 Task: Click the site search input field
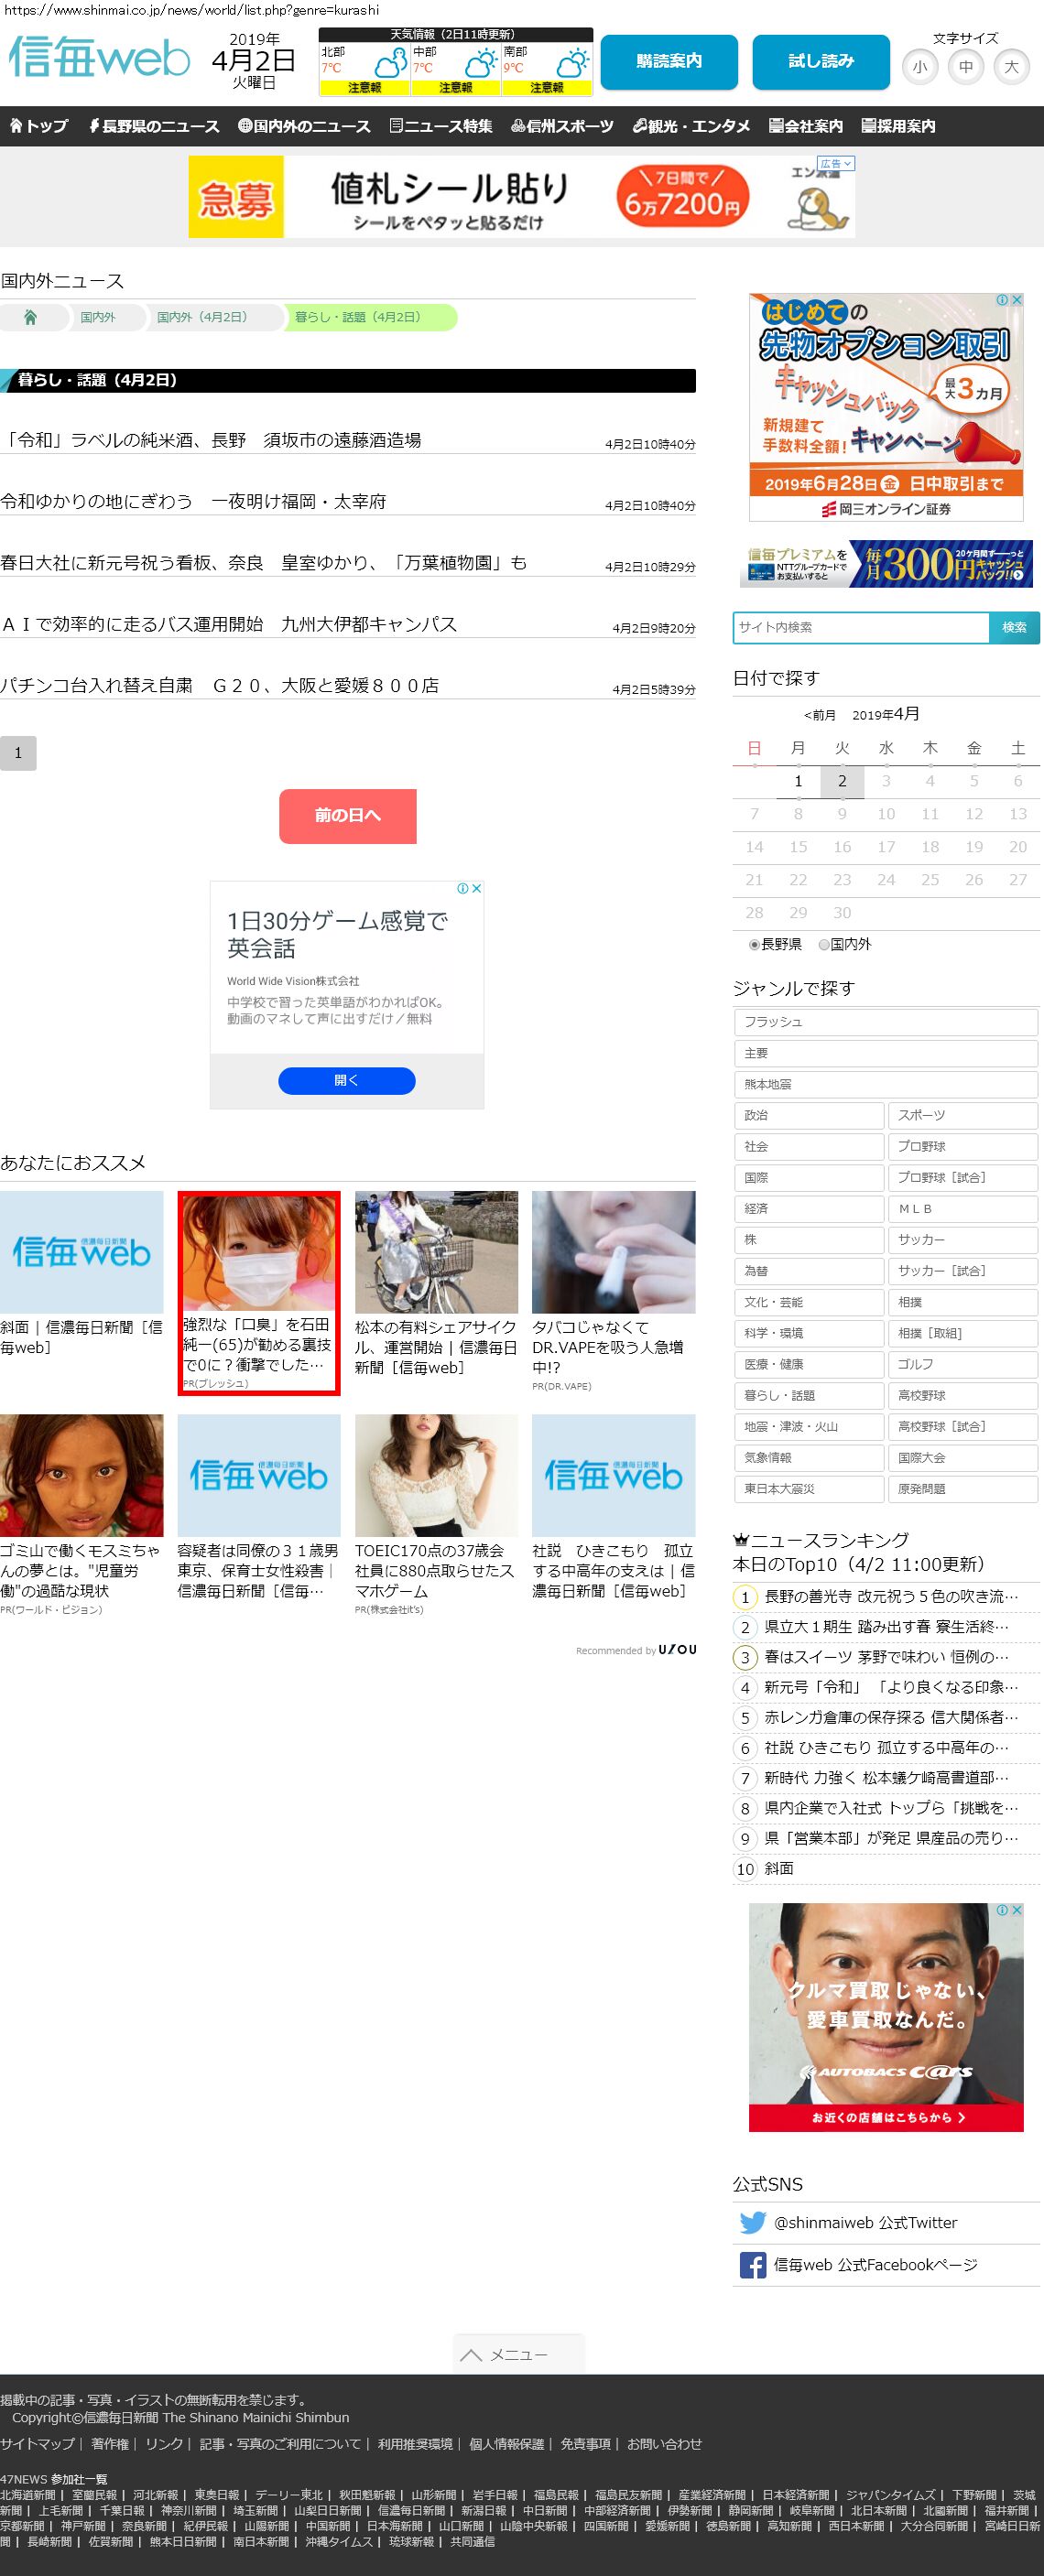pyautogui.click(x=860, y=627)
